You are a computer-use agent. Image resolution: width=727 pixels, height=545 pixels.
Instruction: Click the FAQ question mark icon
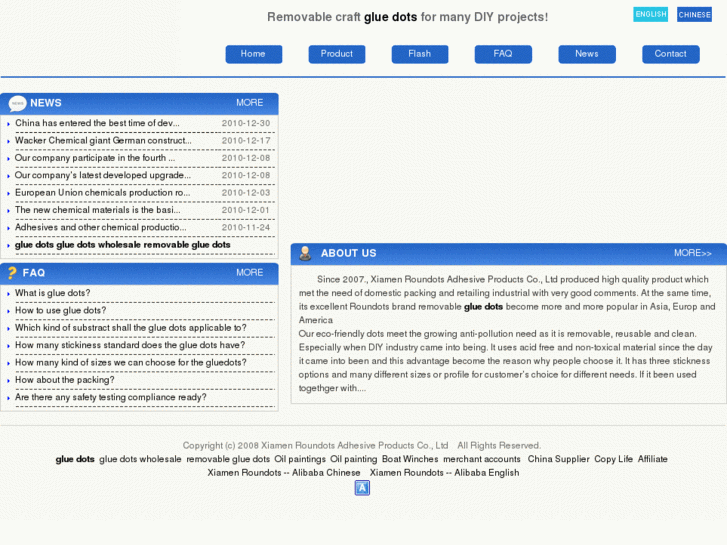coord(12,273)
